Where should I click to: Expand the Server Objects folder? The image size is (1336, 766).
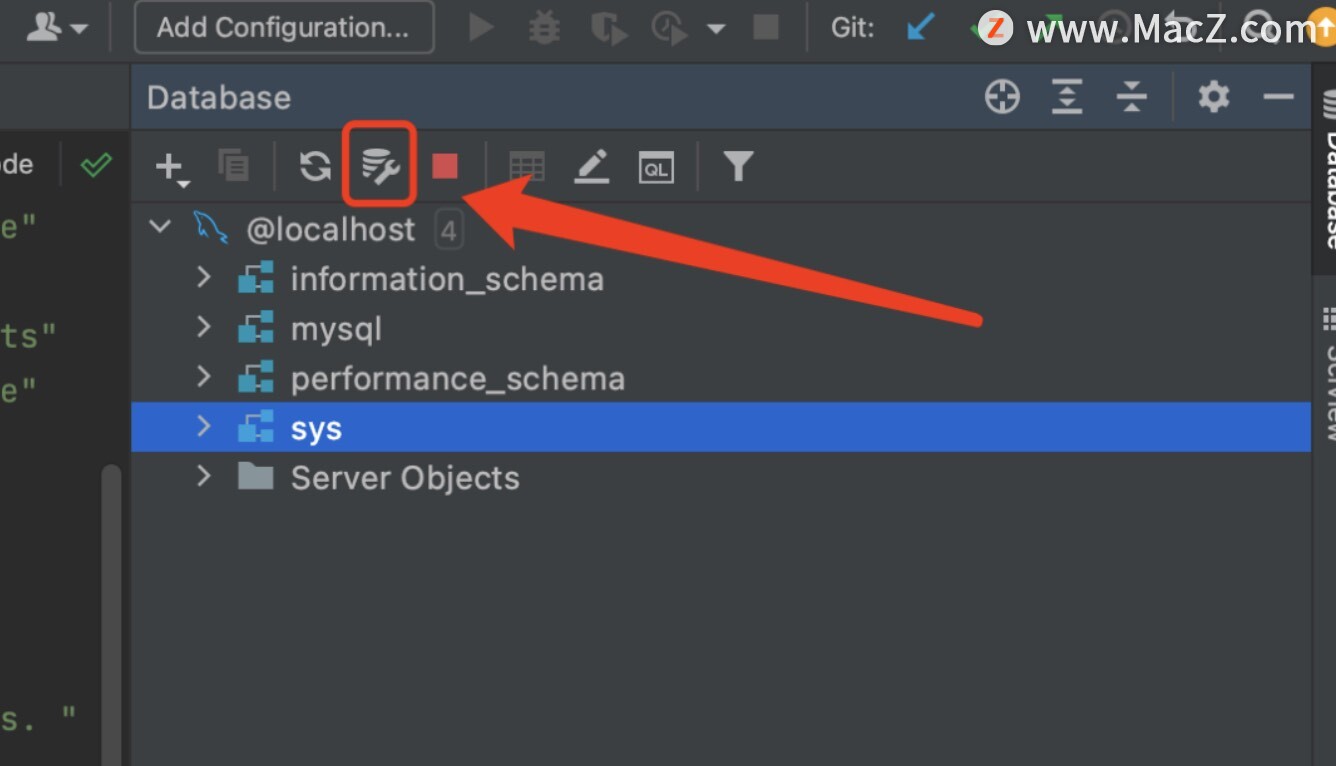pyautogui.click(x=204, y=476)
